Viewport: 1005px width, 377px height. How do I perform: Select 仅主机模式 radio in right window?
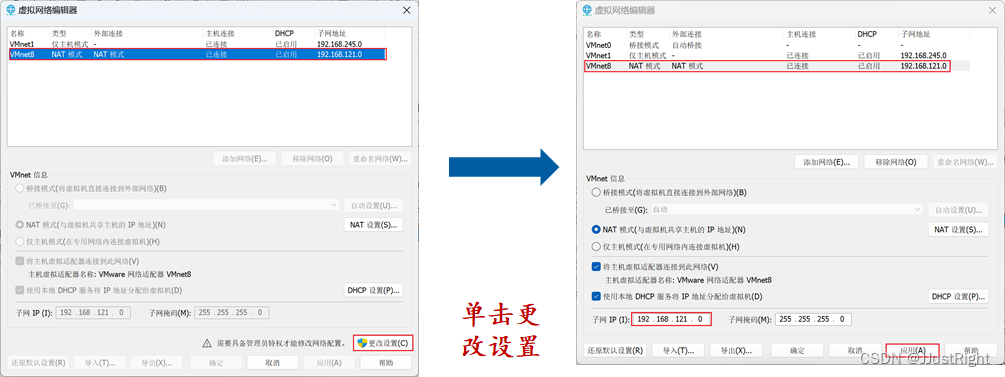(x=597, y=247)
